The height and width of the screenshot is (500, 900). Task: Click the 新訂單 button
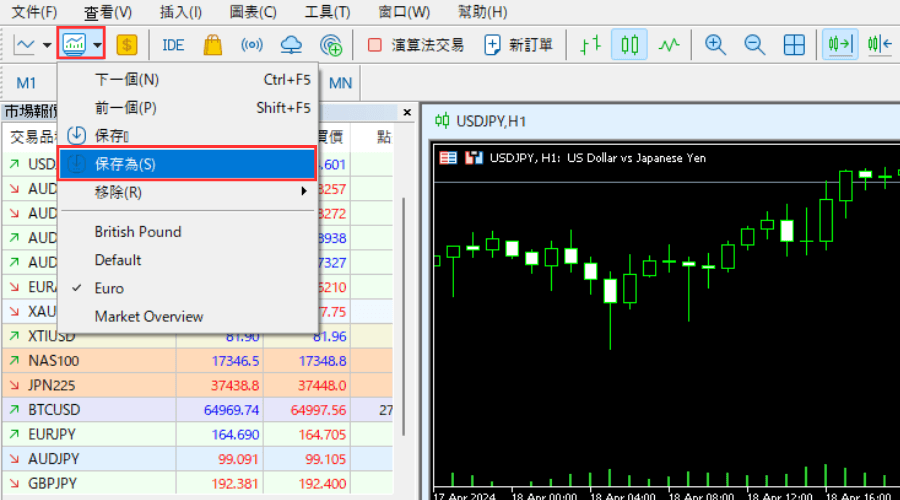pos(518,45)
